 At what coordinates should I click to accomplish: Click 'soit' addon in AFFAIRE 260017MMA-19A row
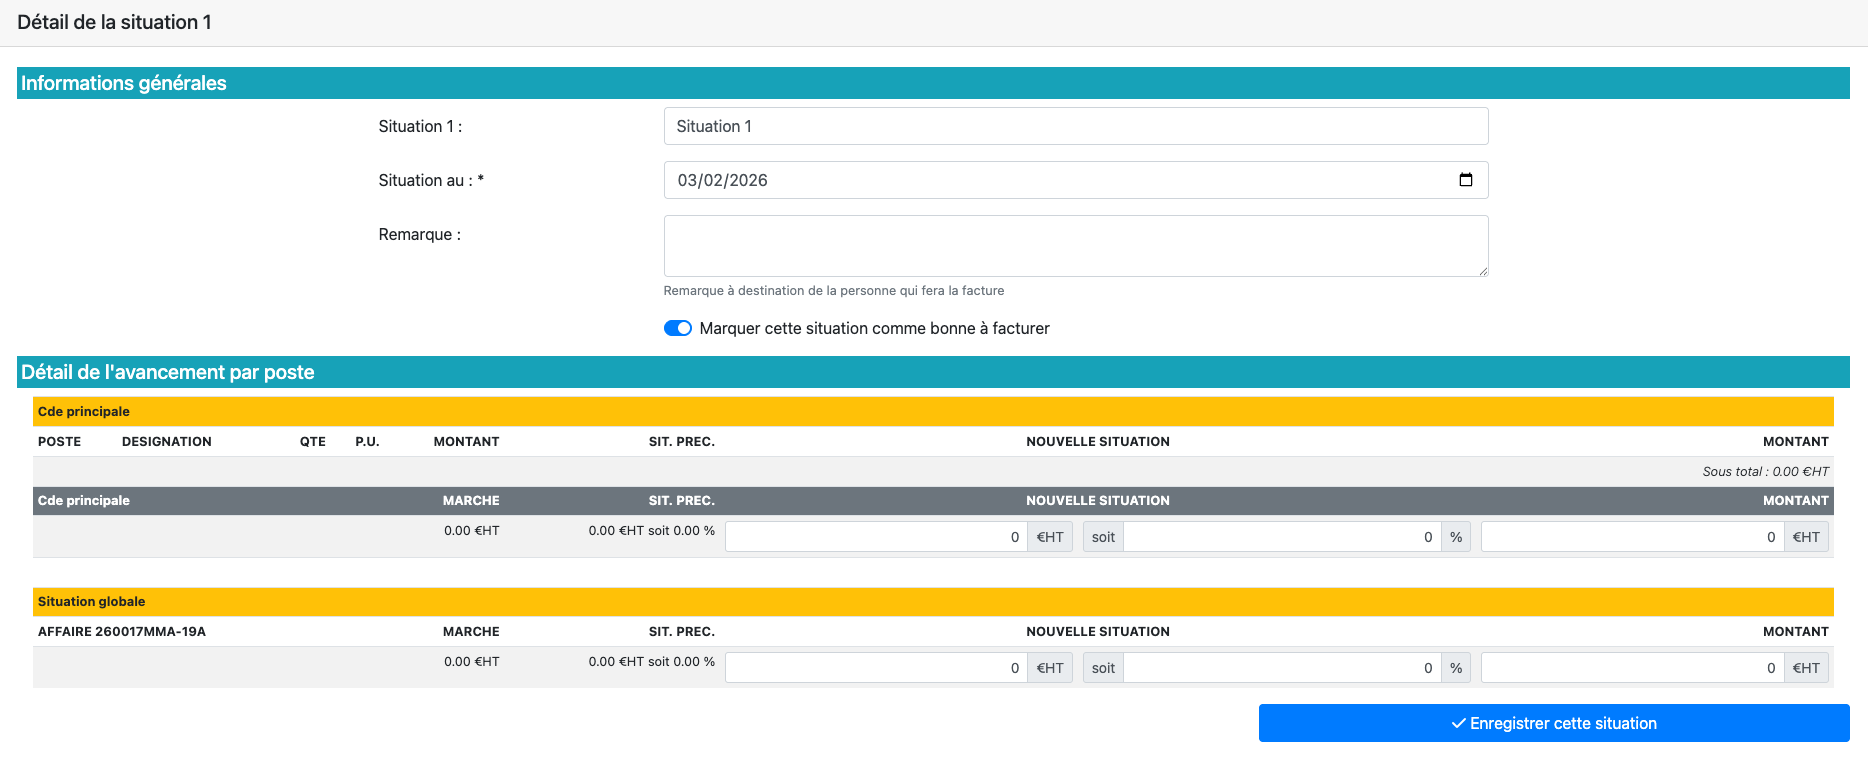tap(1103, 668)
